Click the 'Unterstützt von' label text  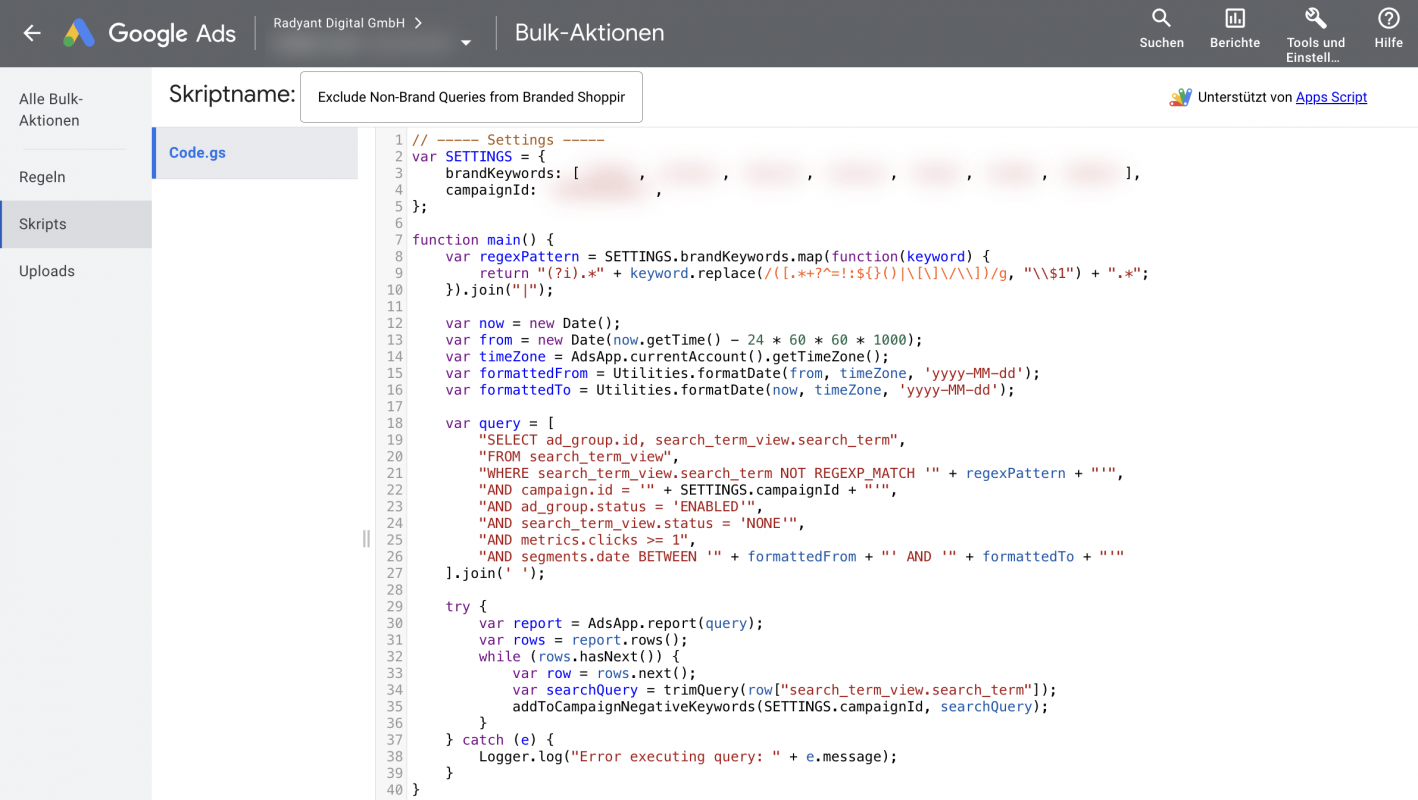tap(1244, 97)
